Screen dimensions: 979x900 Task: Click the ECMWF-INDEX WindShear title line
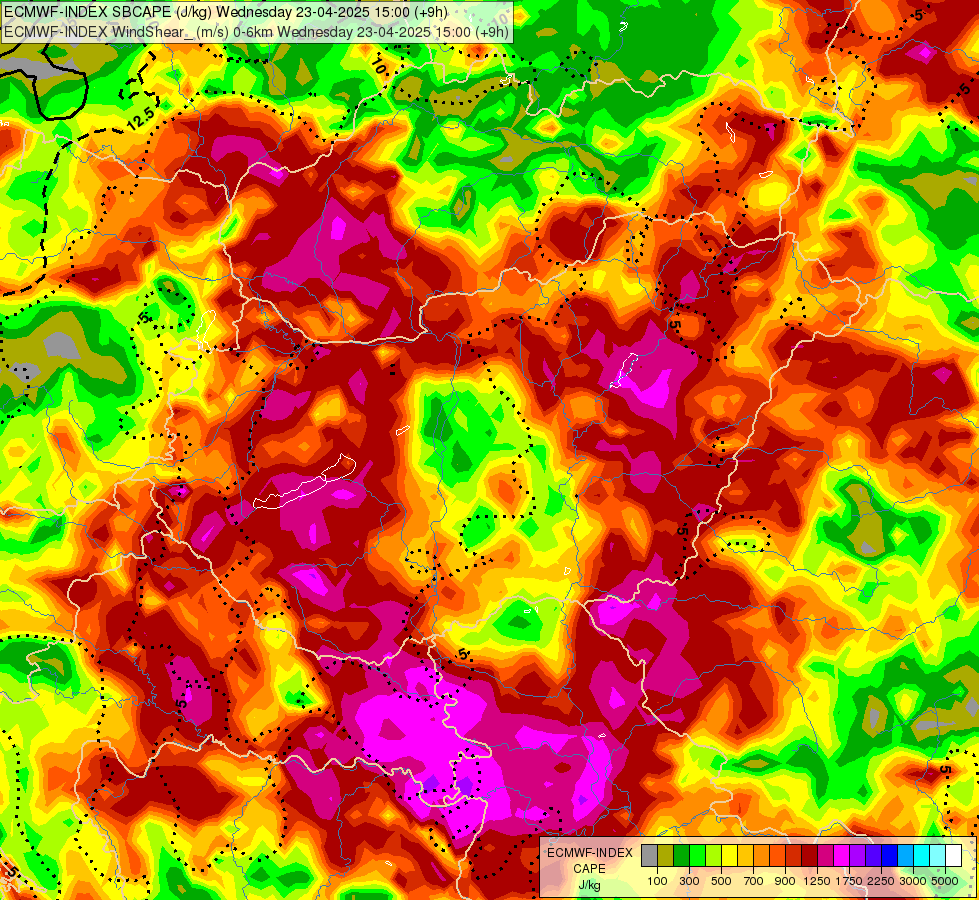pyautogui.click(x=257, y=32)
